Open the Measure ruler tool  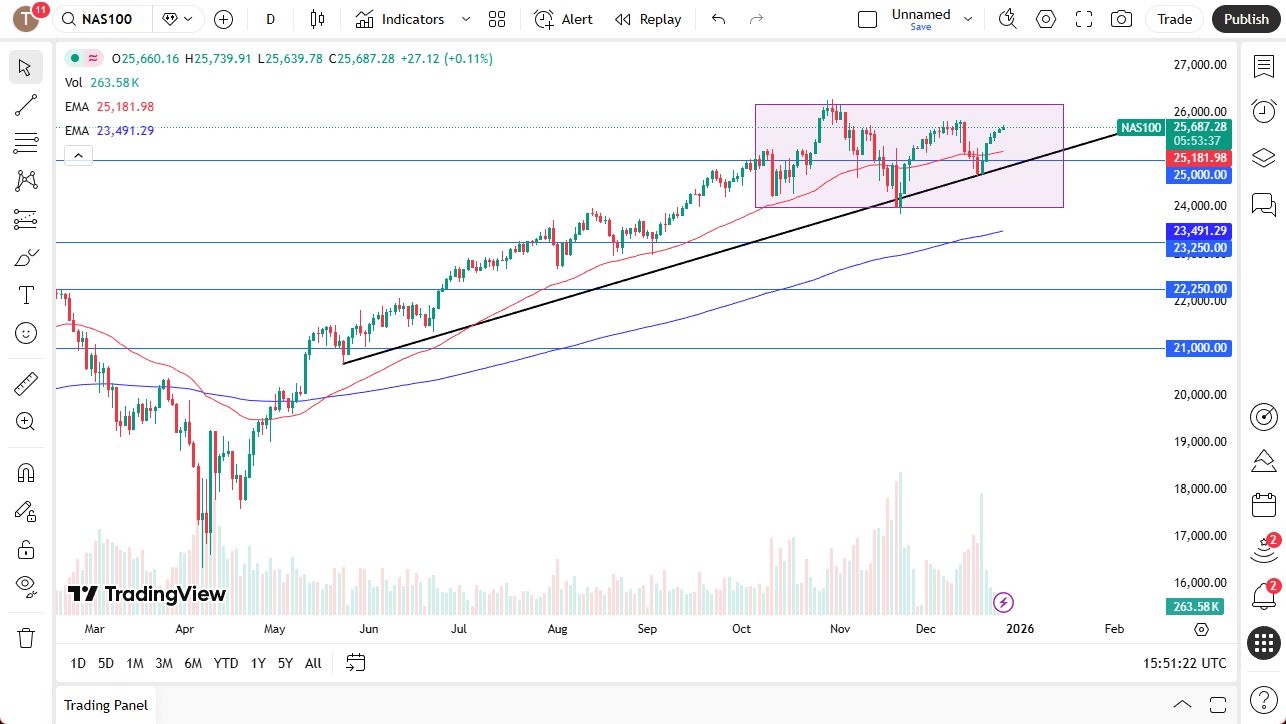(25, 383)
